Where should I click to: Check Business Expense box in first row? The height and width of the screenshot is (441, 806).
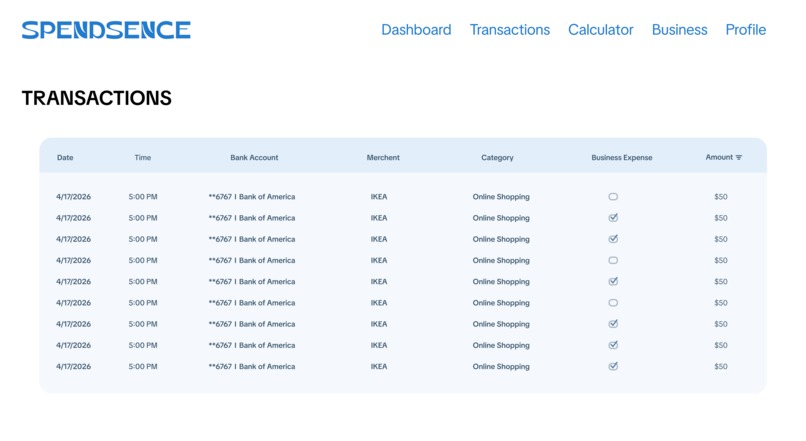point(613,196)
